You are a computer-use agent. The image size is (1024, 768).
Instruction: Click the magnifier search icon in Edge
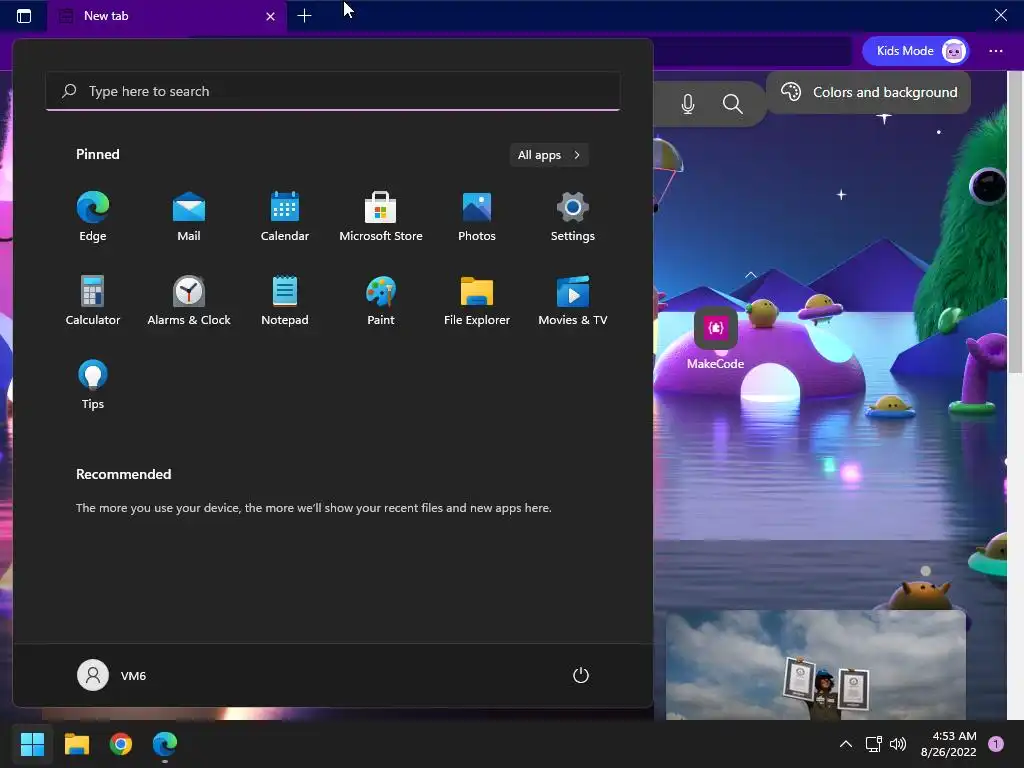[733, 104]
